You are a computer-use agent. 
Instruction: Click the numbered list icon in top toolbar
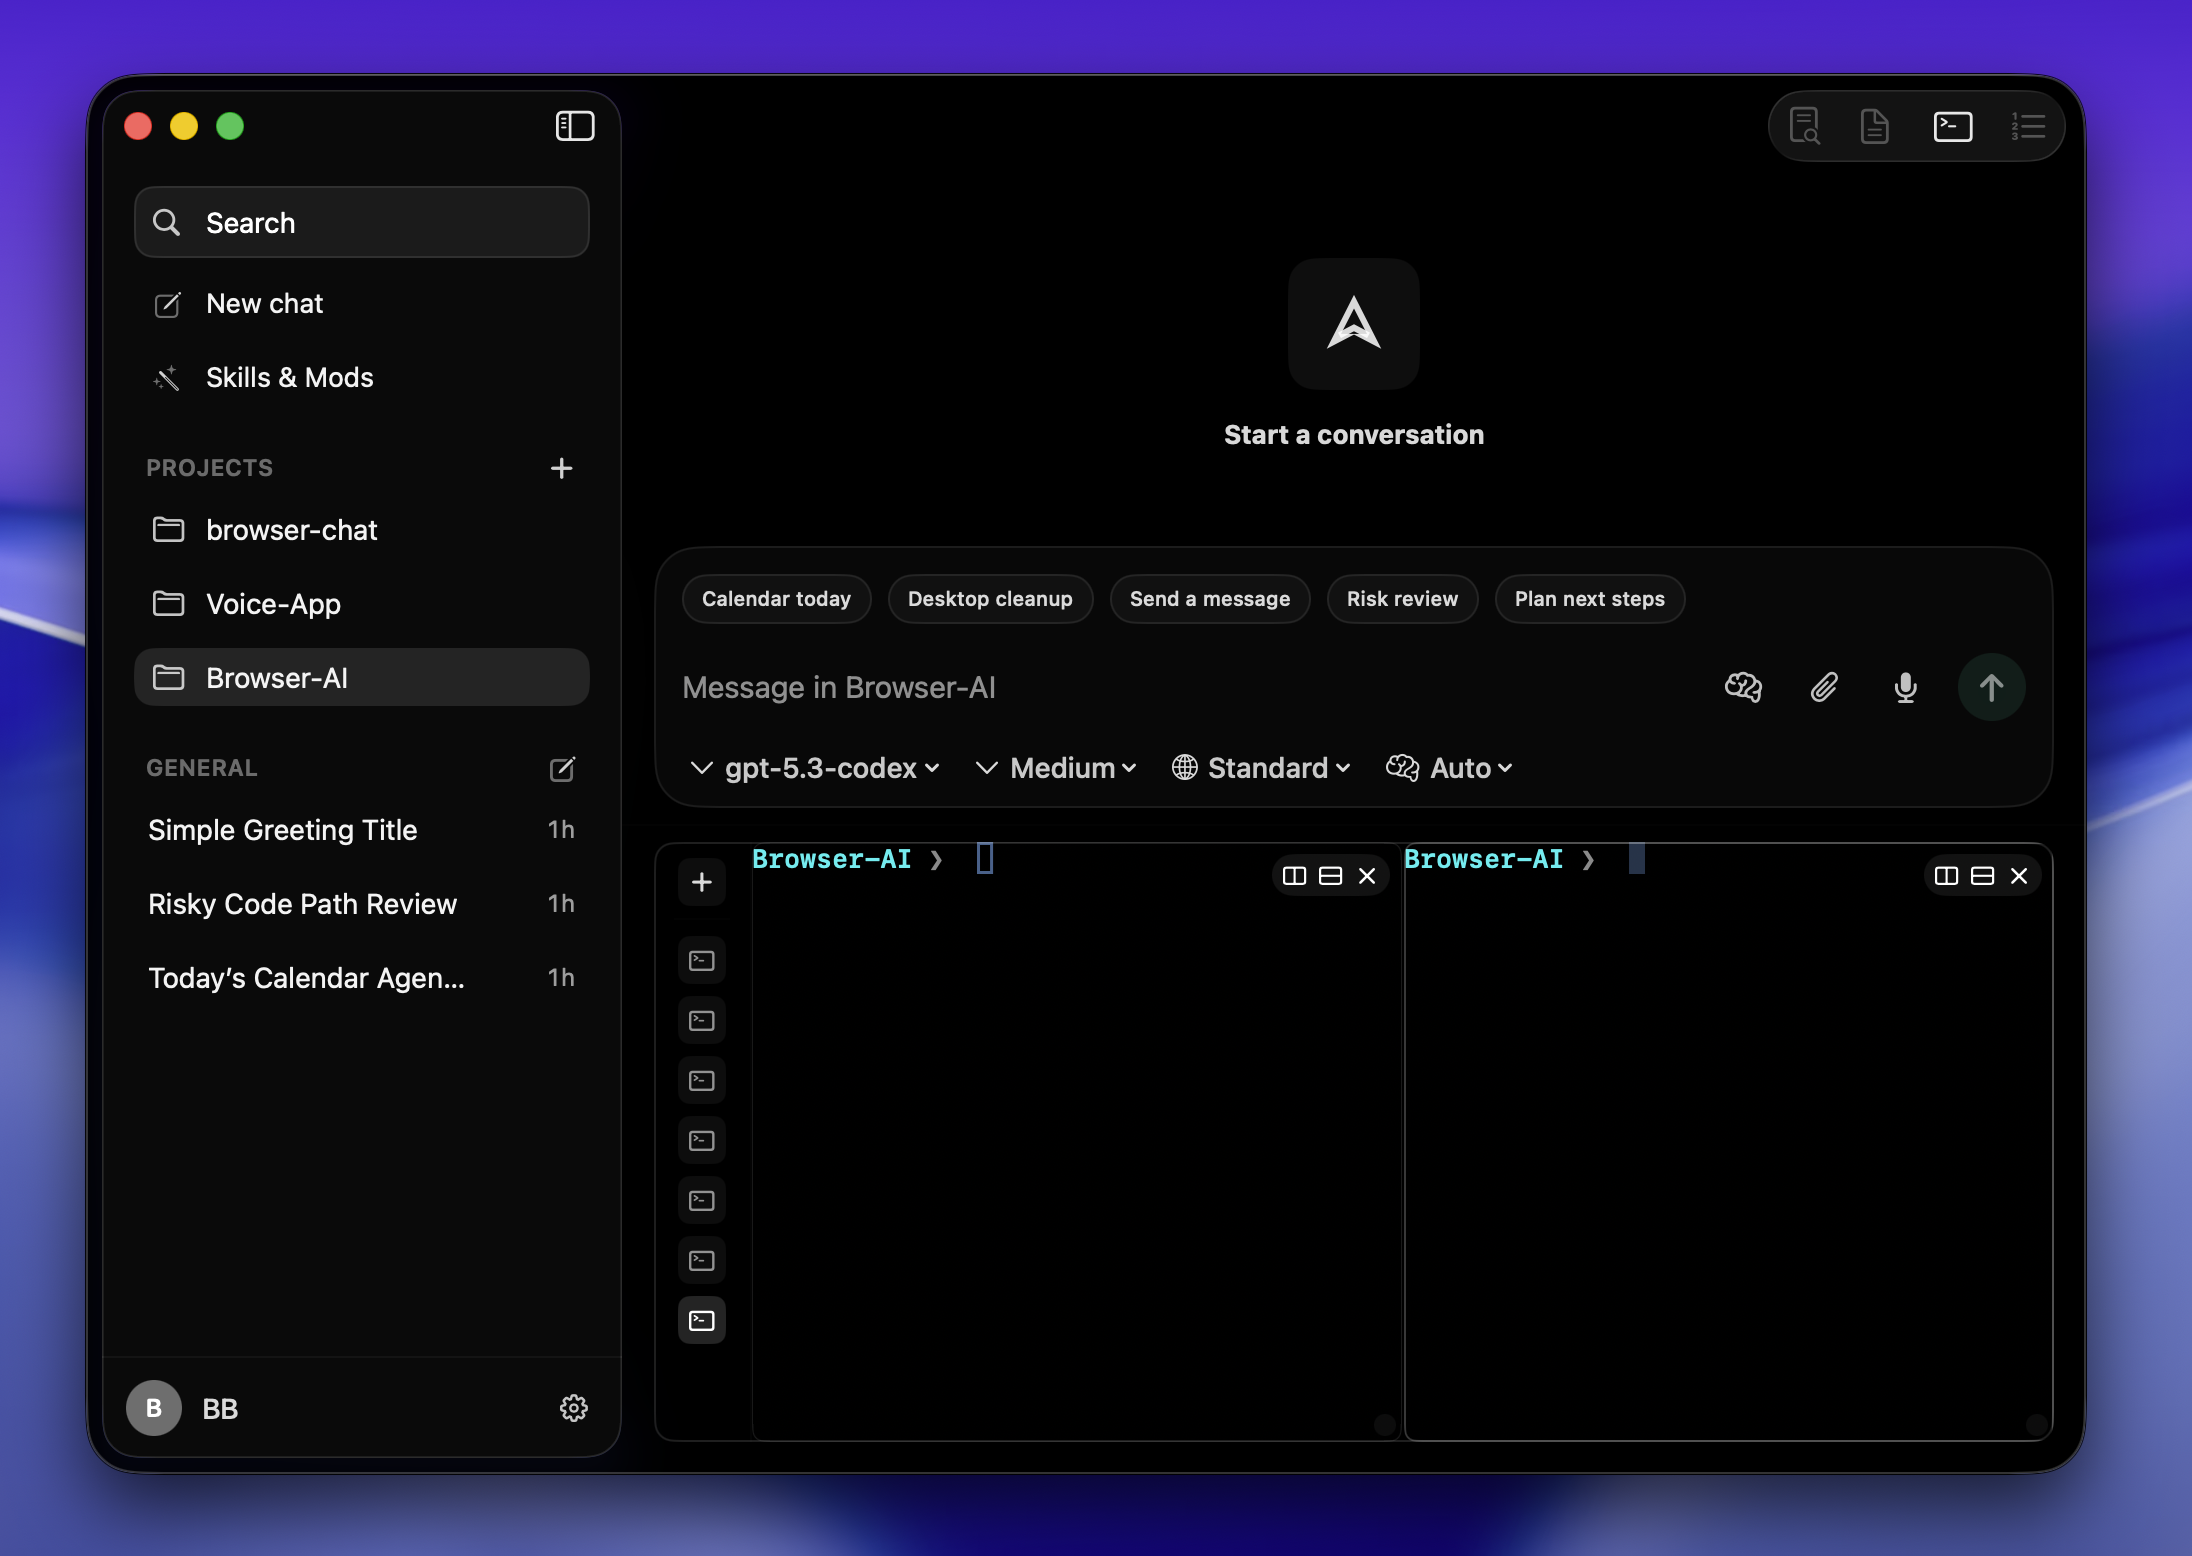pos(2028,126)
